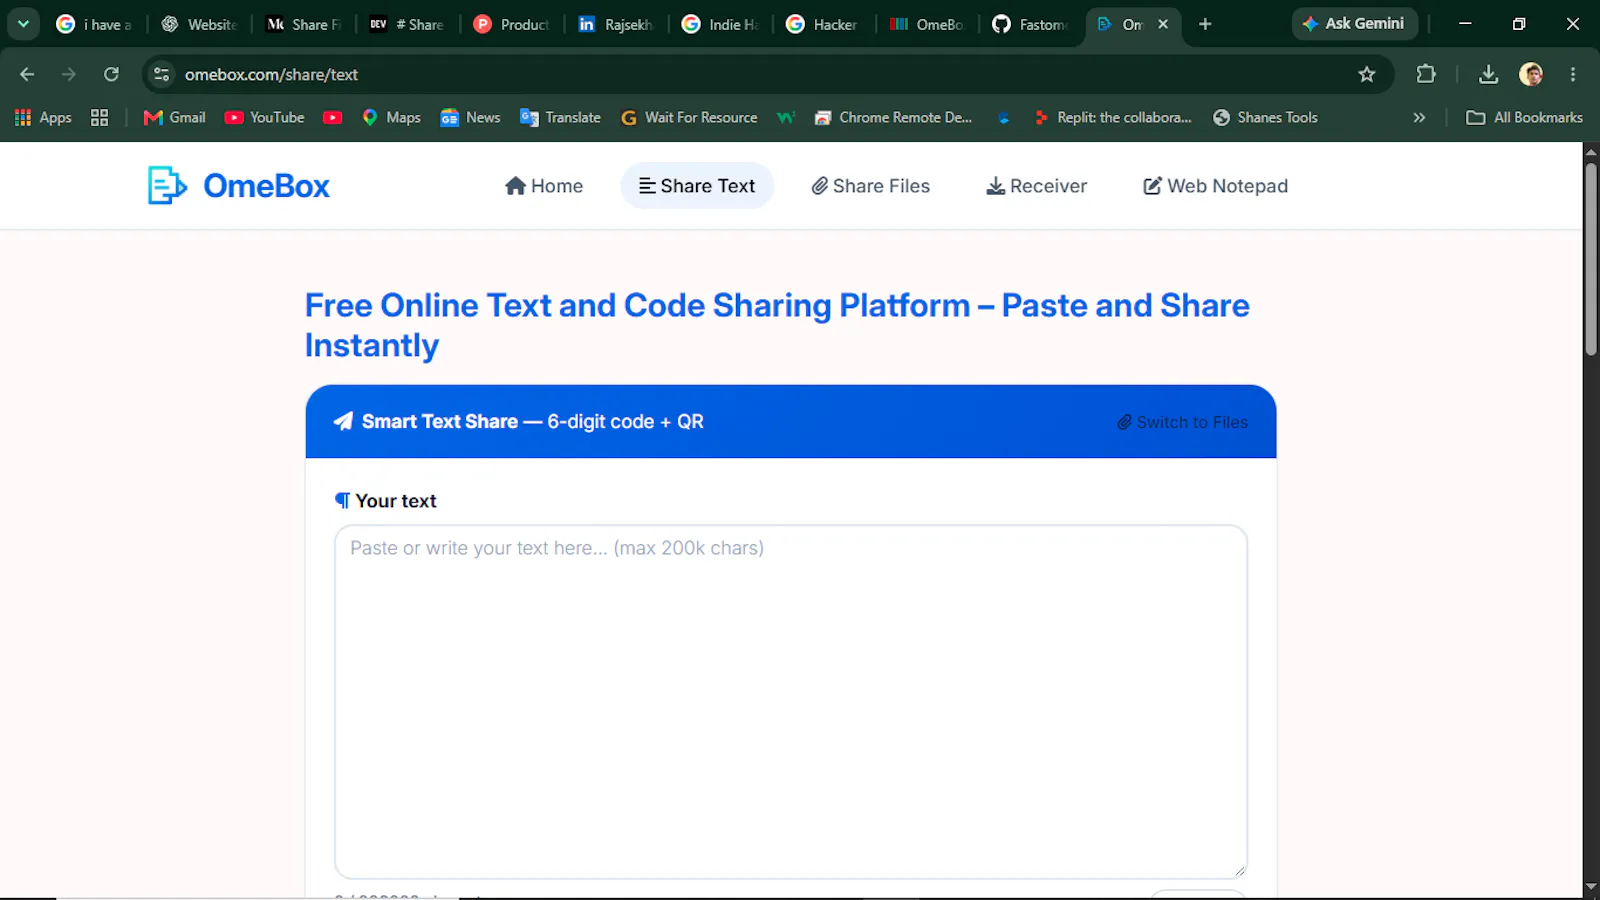The image size is (1600, 900).
Task: Open the Chrome Remote Desktop bookmark
Action: pos(893,117)
